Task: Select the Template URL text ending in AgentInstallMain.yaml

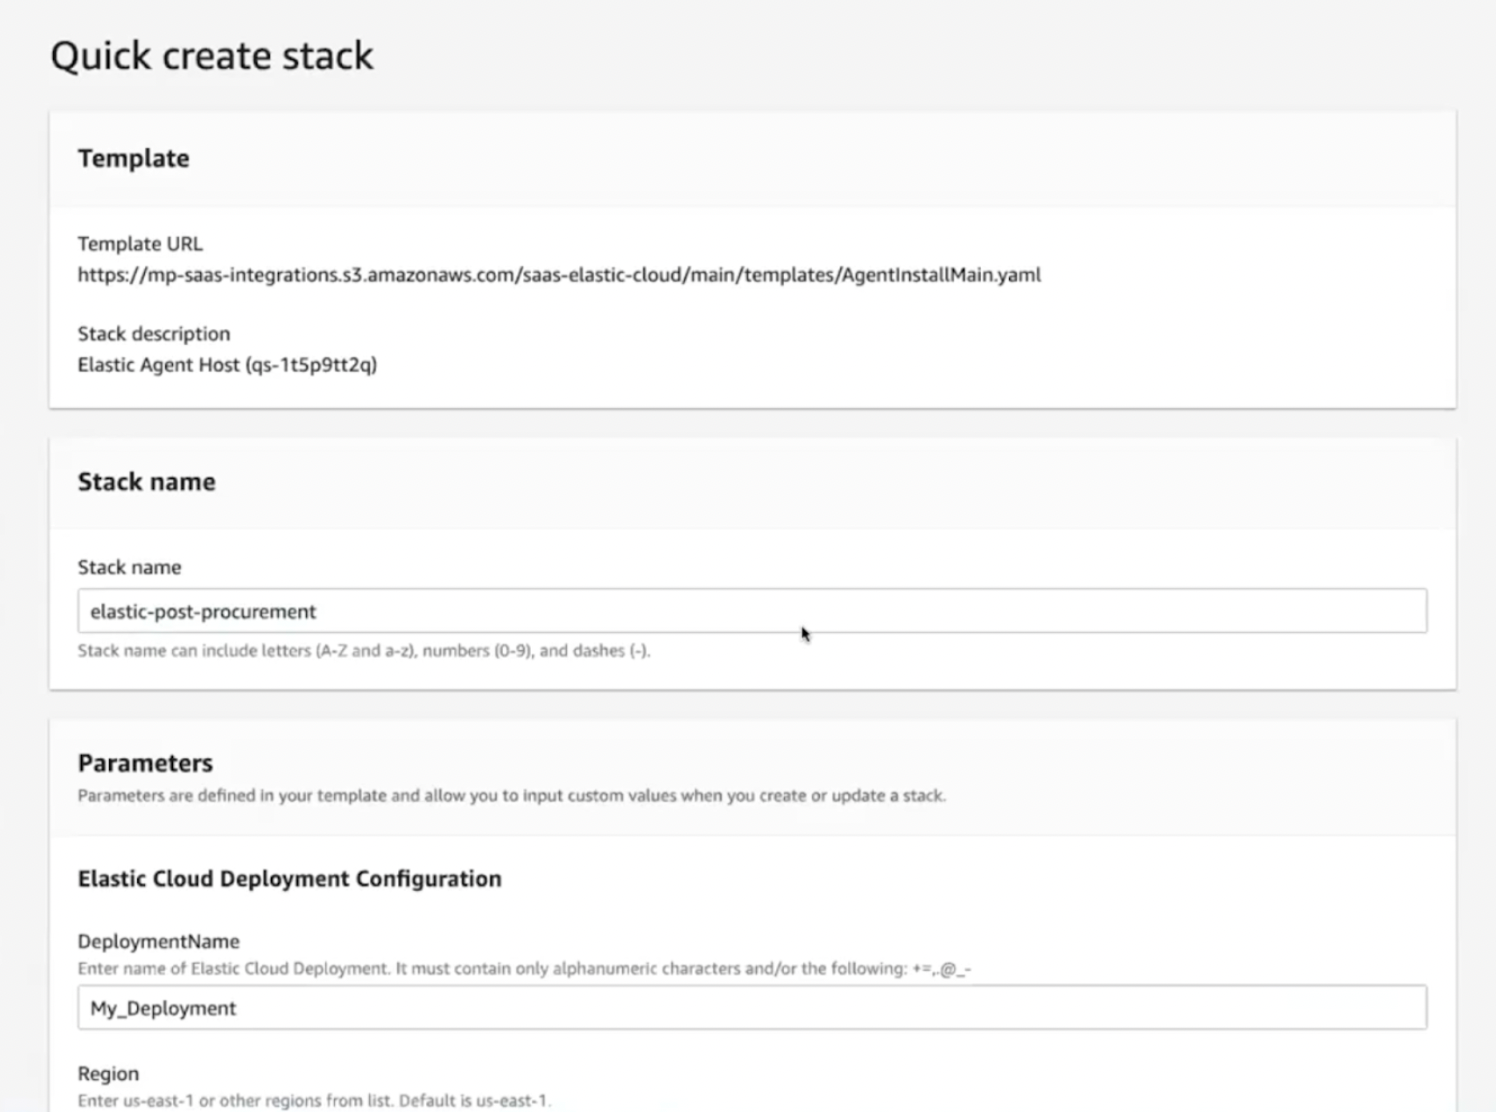Action: point(559,275)
